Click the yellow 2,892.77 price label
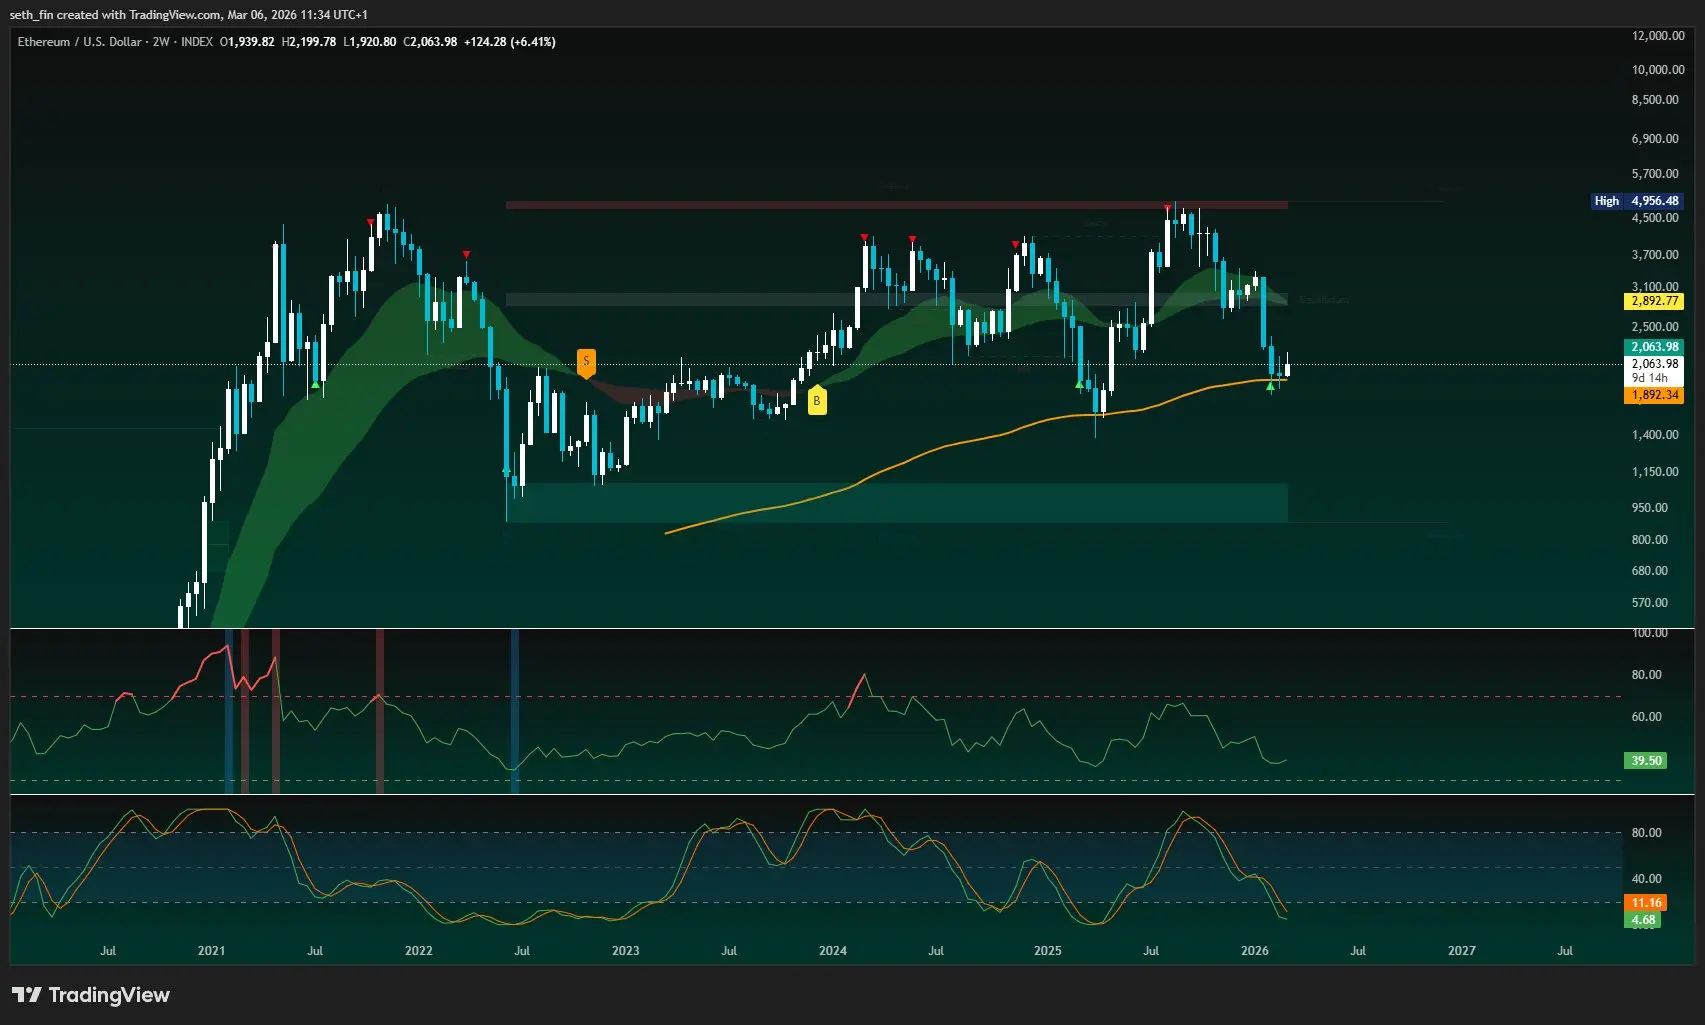This screenshot has height=1025, width=1705. (1655, 301)
